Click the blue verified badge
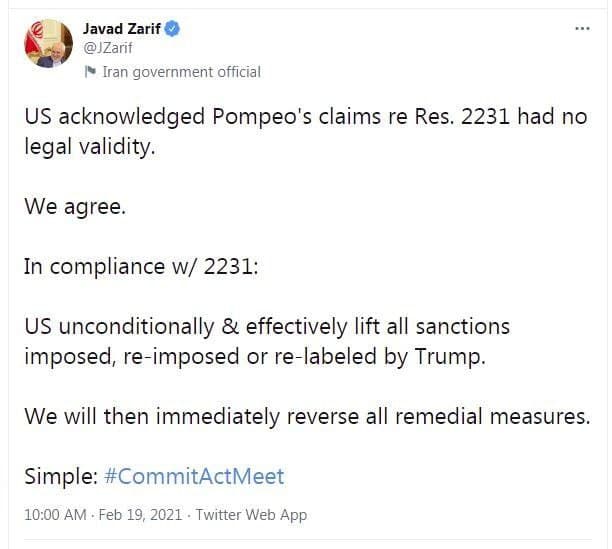The image size is (612, 549). (x=172, y=30)
